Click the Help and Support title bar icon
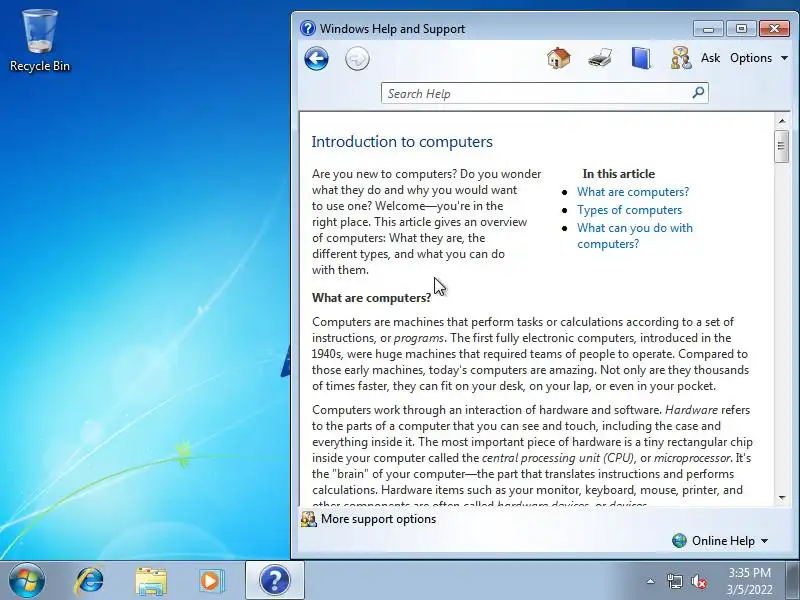Image resolution: width=800 pixels, height=600 pixels. [x=308, y=28]
